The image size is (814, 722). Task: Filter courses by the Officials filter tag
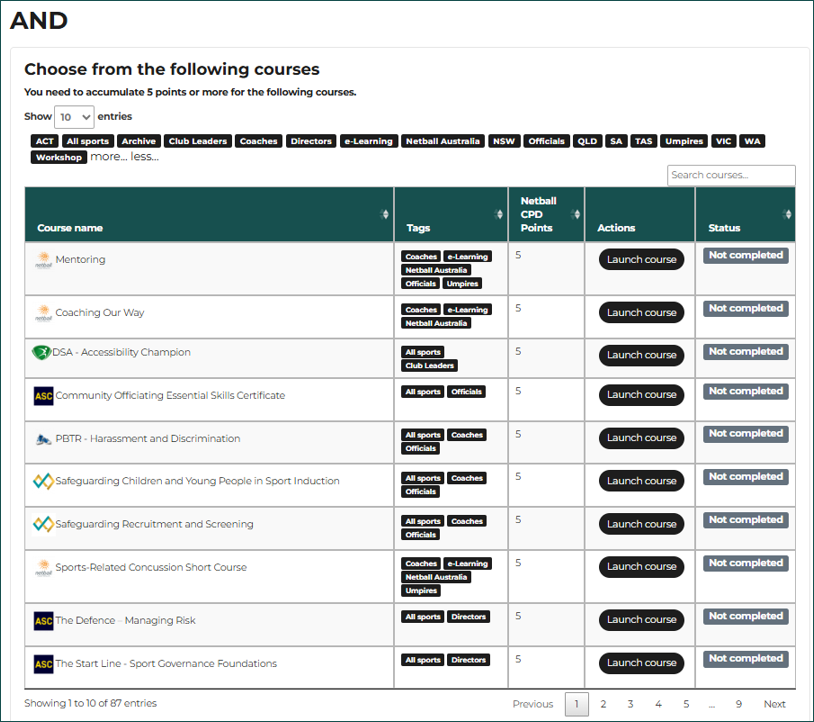click(x=546, y=141)
